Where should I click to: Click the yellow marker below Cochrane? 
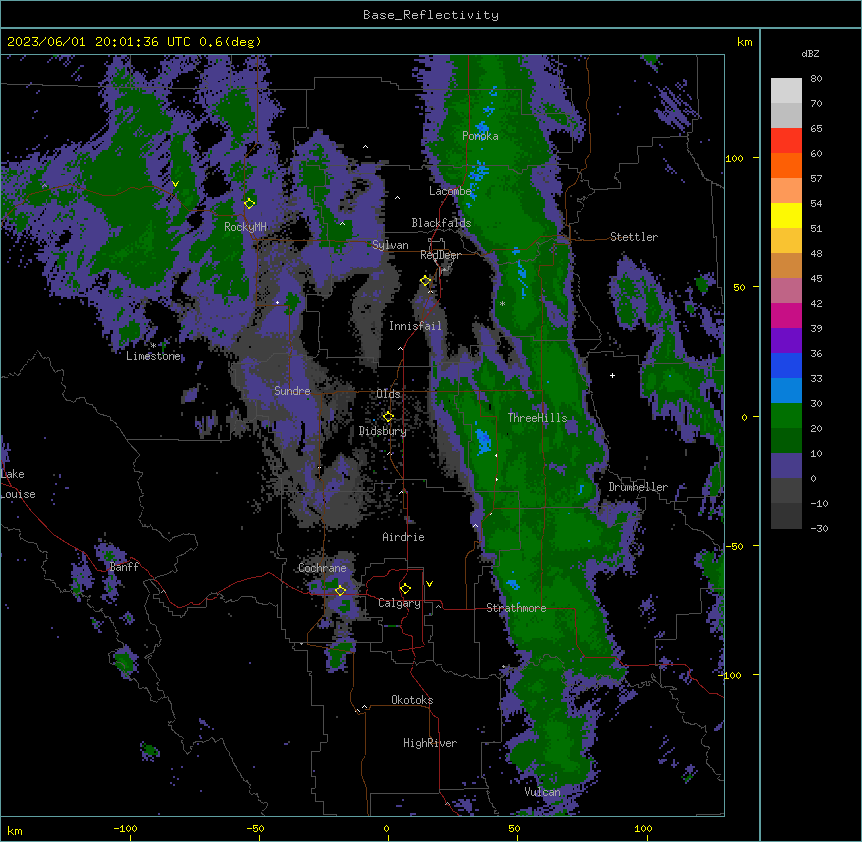coord(340,590)
